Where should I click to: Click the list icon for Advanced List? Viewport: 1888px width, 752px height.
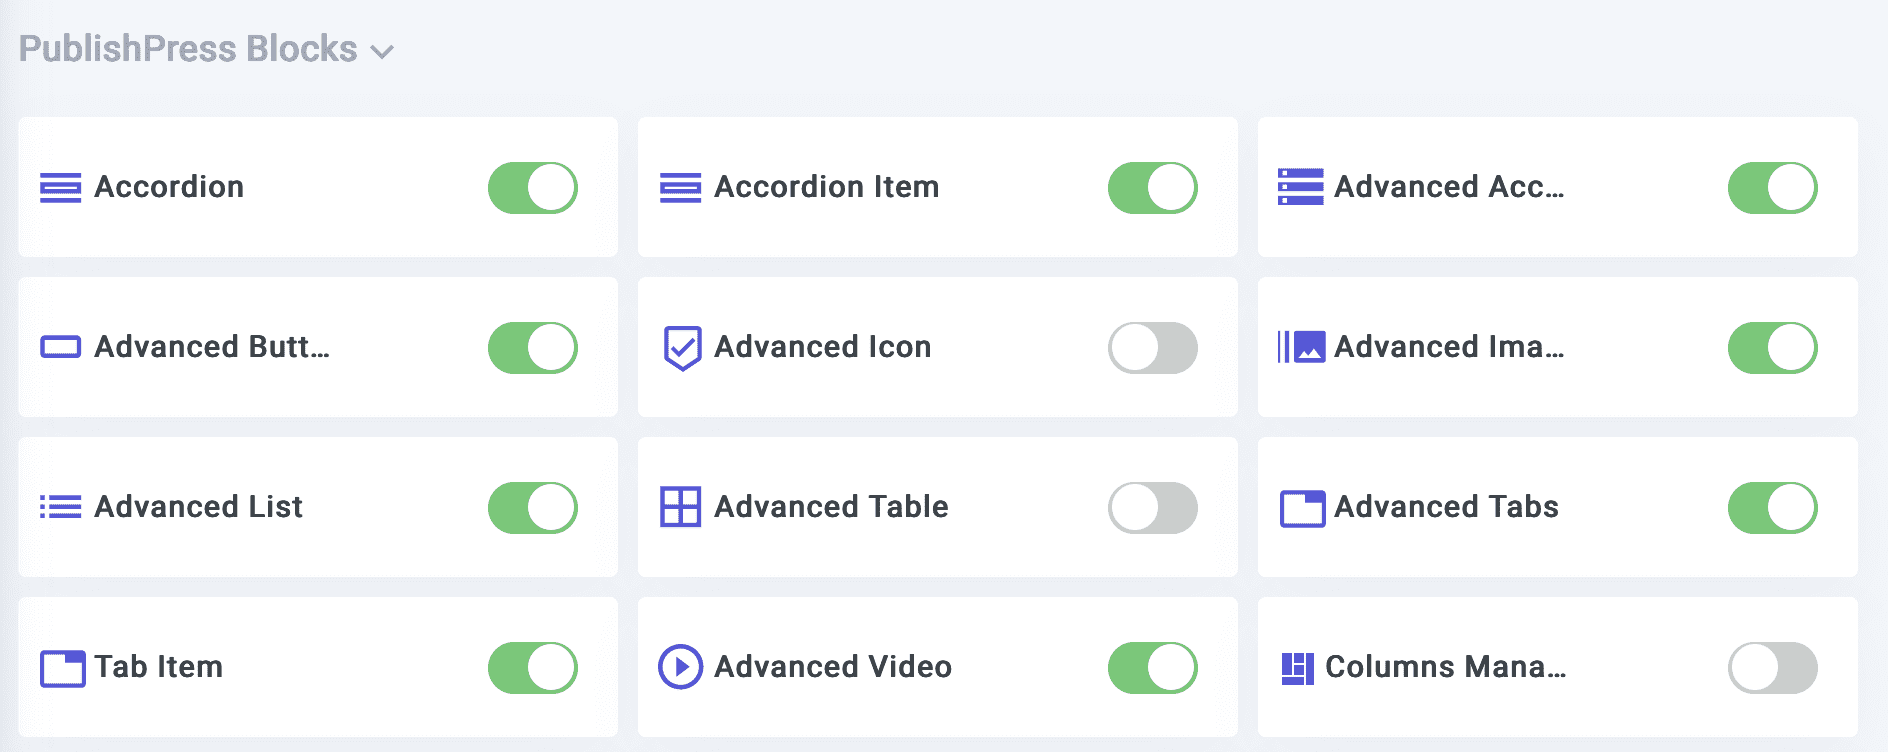point(60,507)
